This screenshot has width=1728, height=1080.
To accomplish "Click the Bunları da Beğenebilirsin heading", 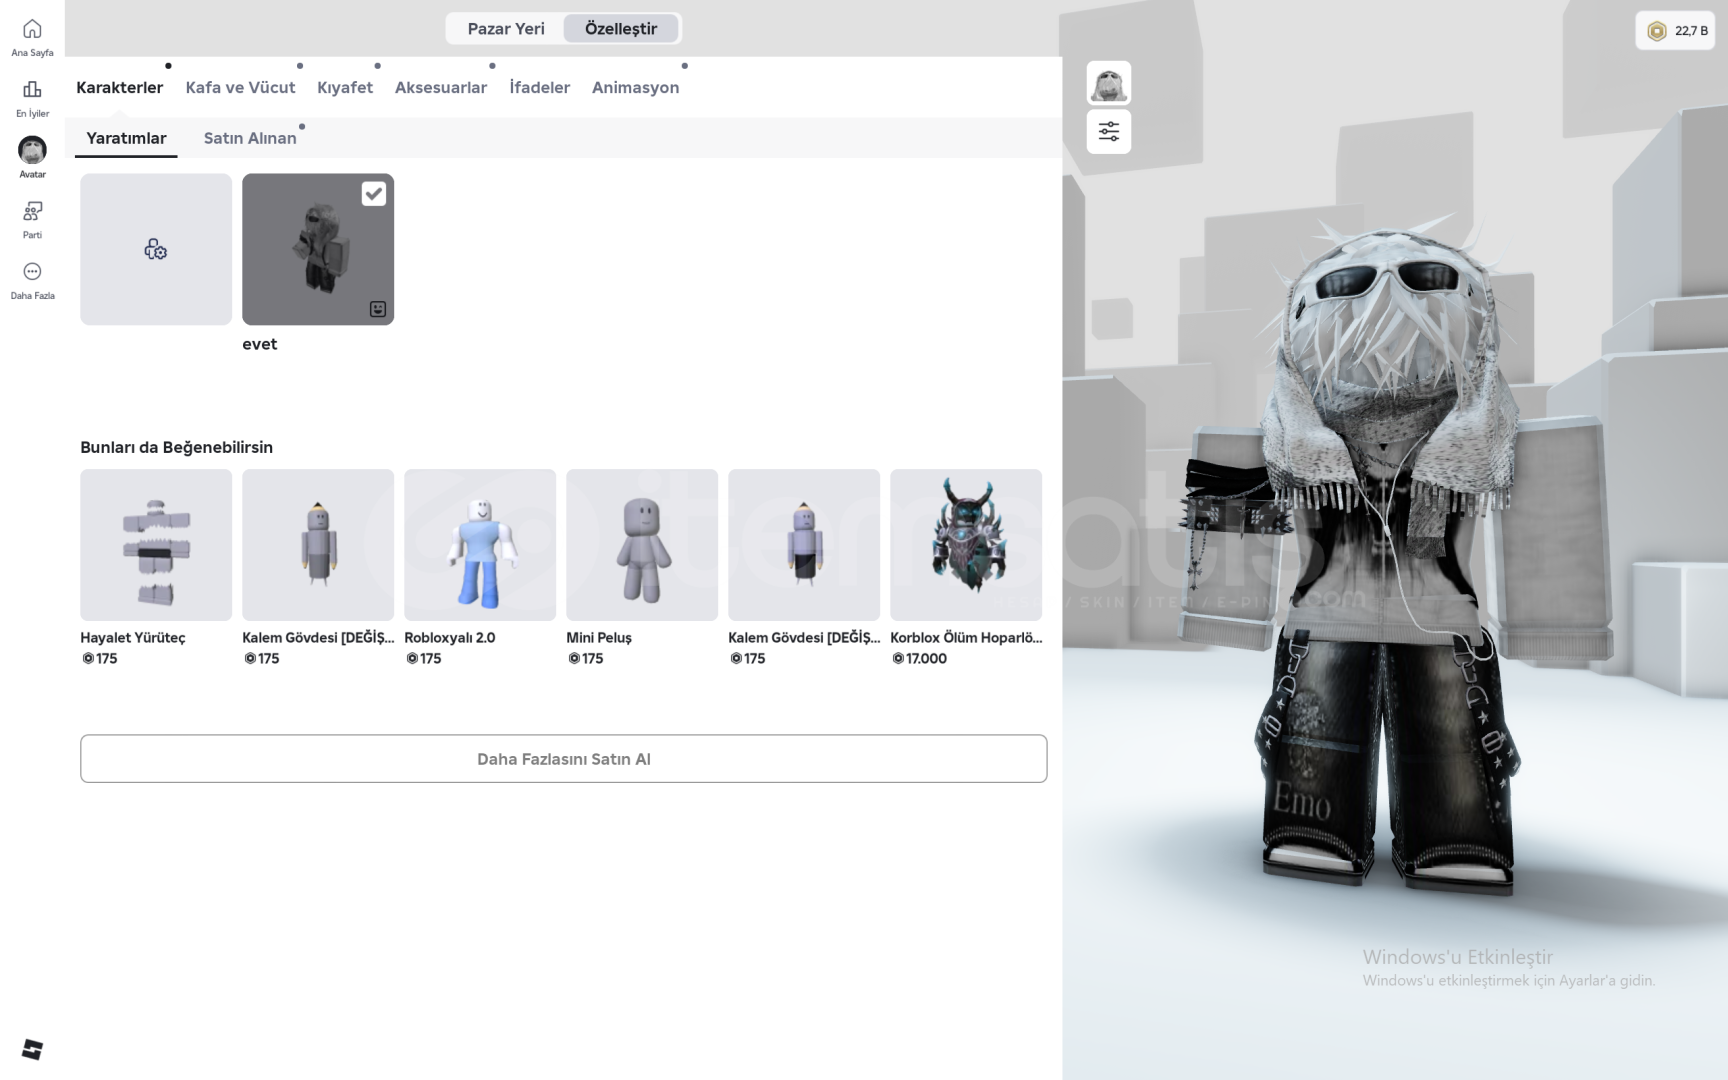I will point(177,447).
